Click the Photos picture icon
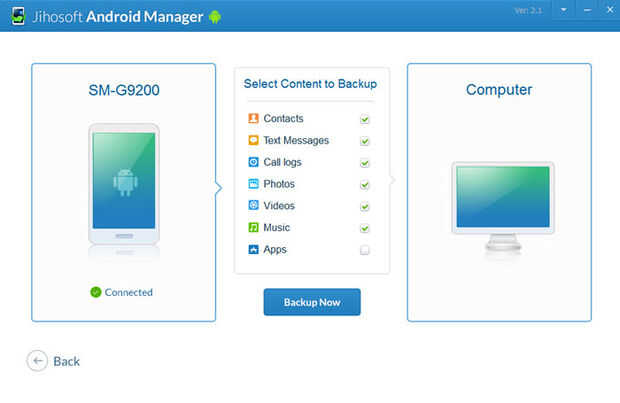 pos(253,184)
